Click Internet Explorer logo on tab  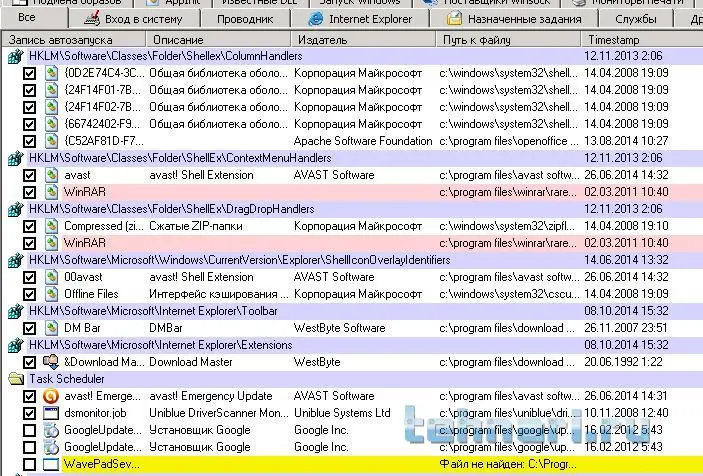pyautogui.click(x=316, y=19)
